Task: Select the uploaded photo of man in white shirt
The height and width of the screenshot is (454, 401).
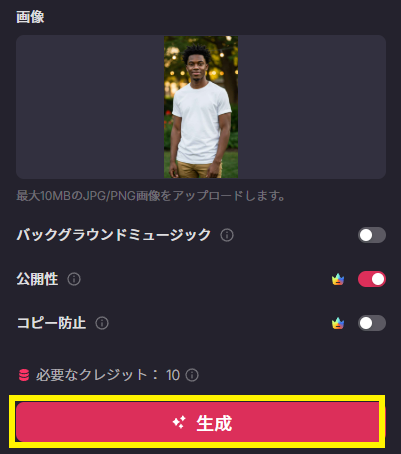Action: 201,107
